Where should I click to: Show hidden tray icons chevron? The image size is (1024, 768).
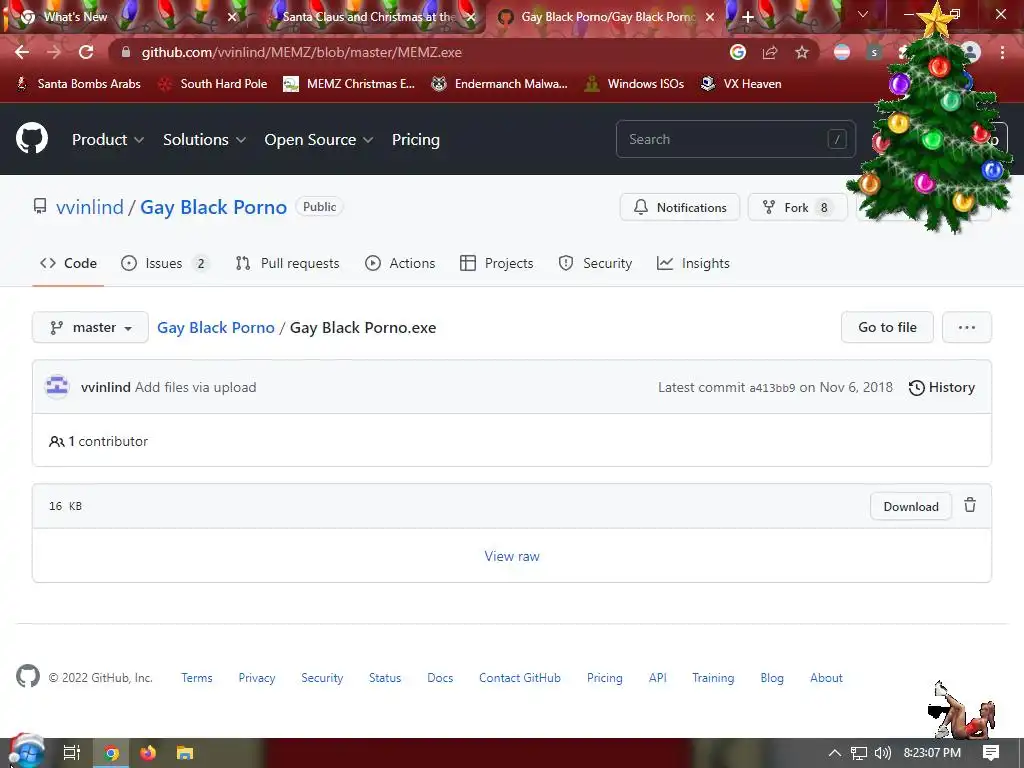pos(835,753)
